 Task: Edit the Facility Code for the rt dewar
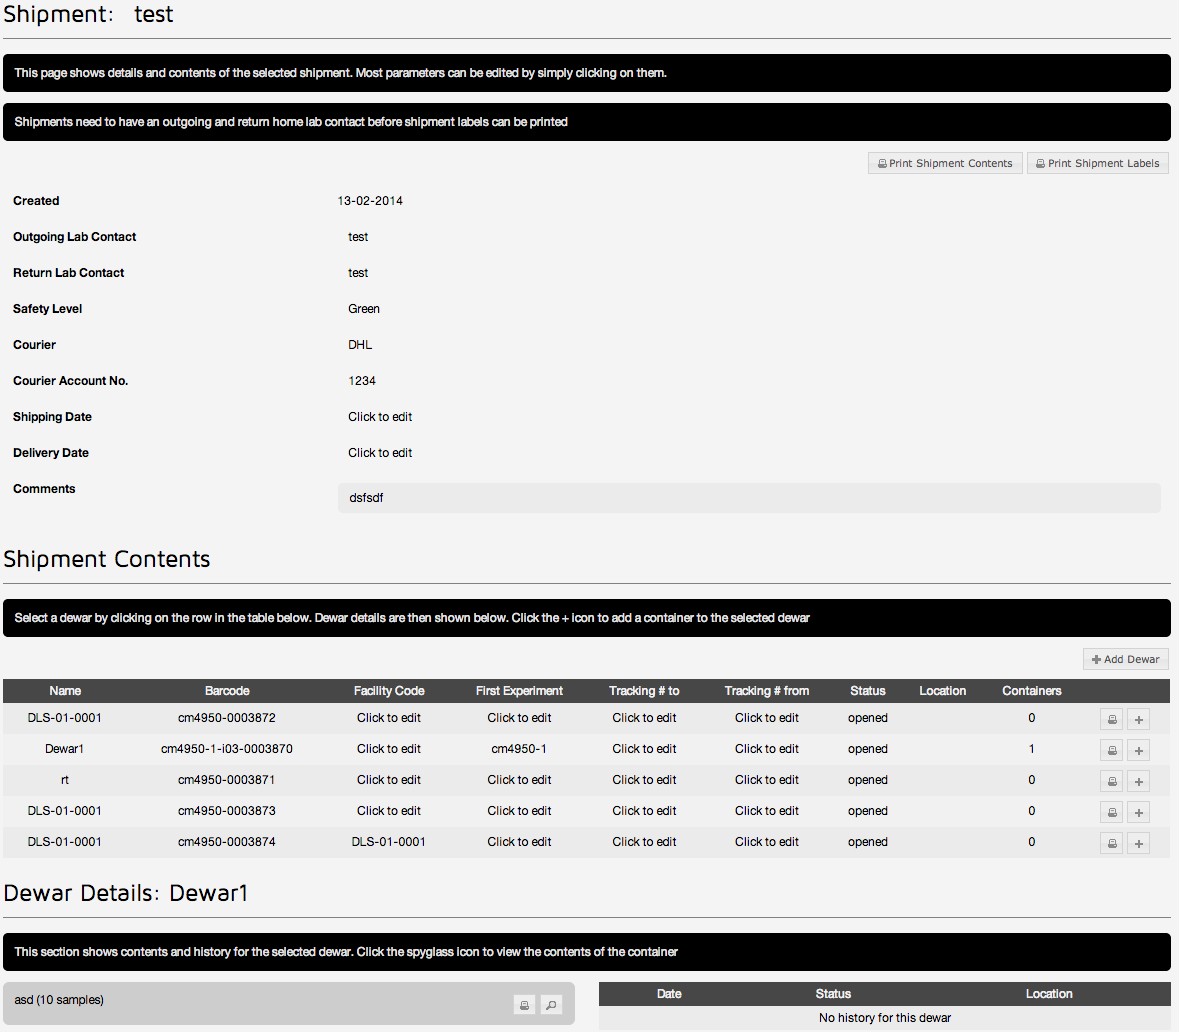[389, 780]
